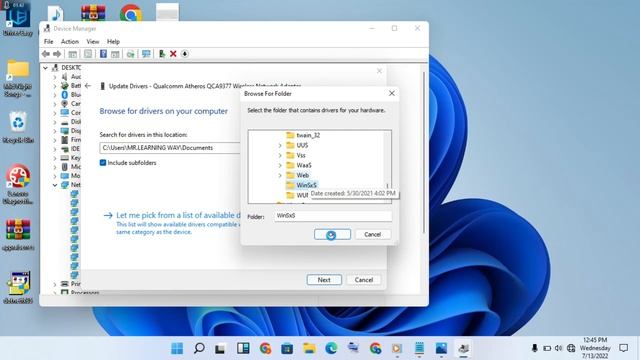This screenshot has width=640, height=360.
Task: Open the Windows Start menu
Action: click(177, 348)
